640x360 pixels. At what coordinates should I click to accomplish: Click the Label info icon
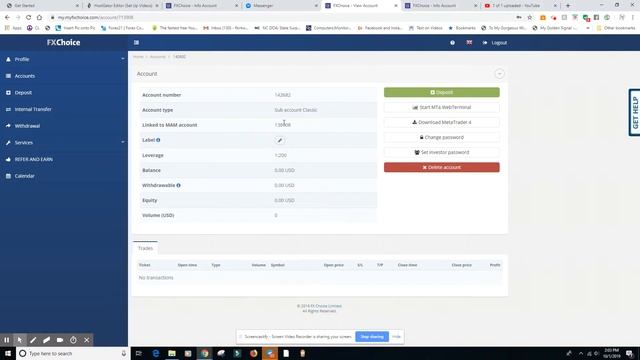pos(158,140)
